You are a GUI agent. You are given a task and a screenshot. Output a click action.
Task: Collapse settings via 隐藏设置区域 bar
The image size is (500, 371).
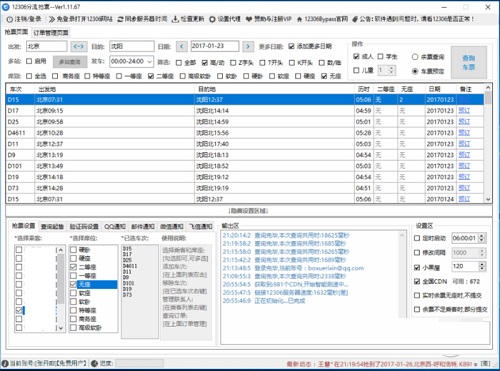point(249,211)
